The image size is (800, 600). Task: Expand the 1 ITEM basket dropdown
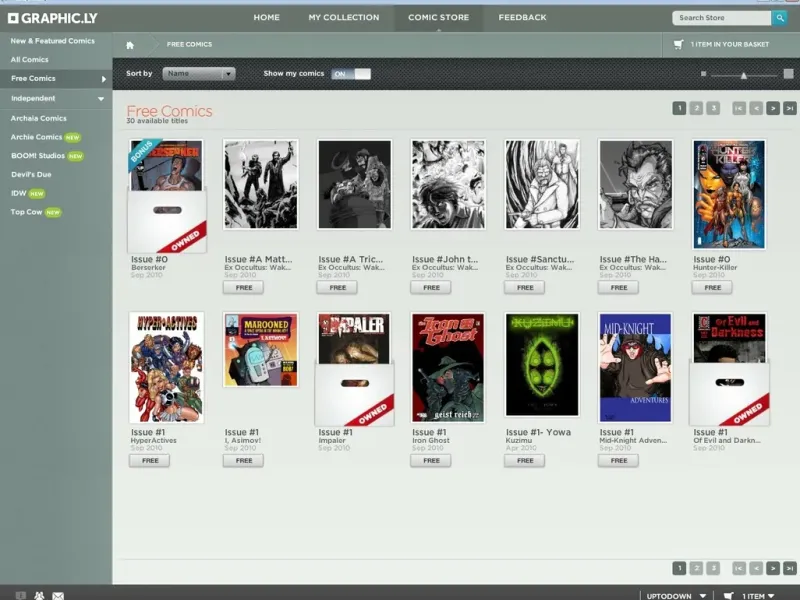click(758, 595)
